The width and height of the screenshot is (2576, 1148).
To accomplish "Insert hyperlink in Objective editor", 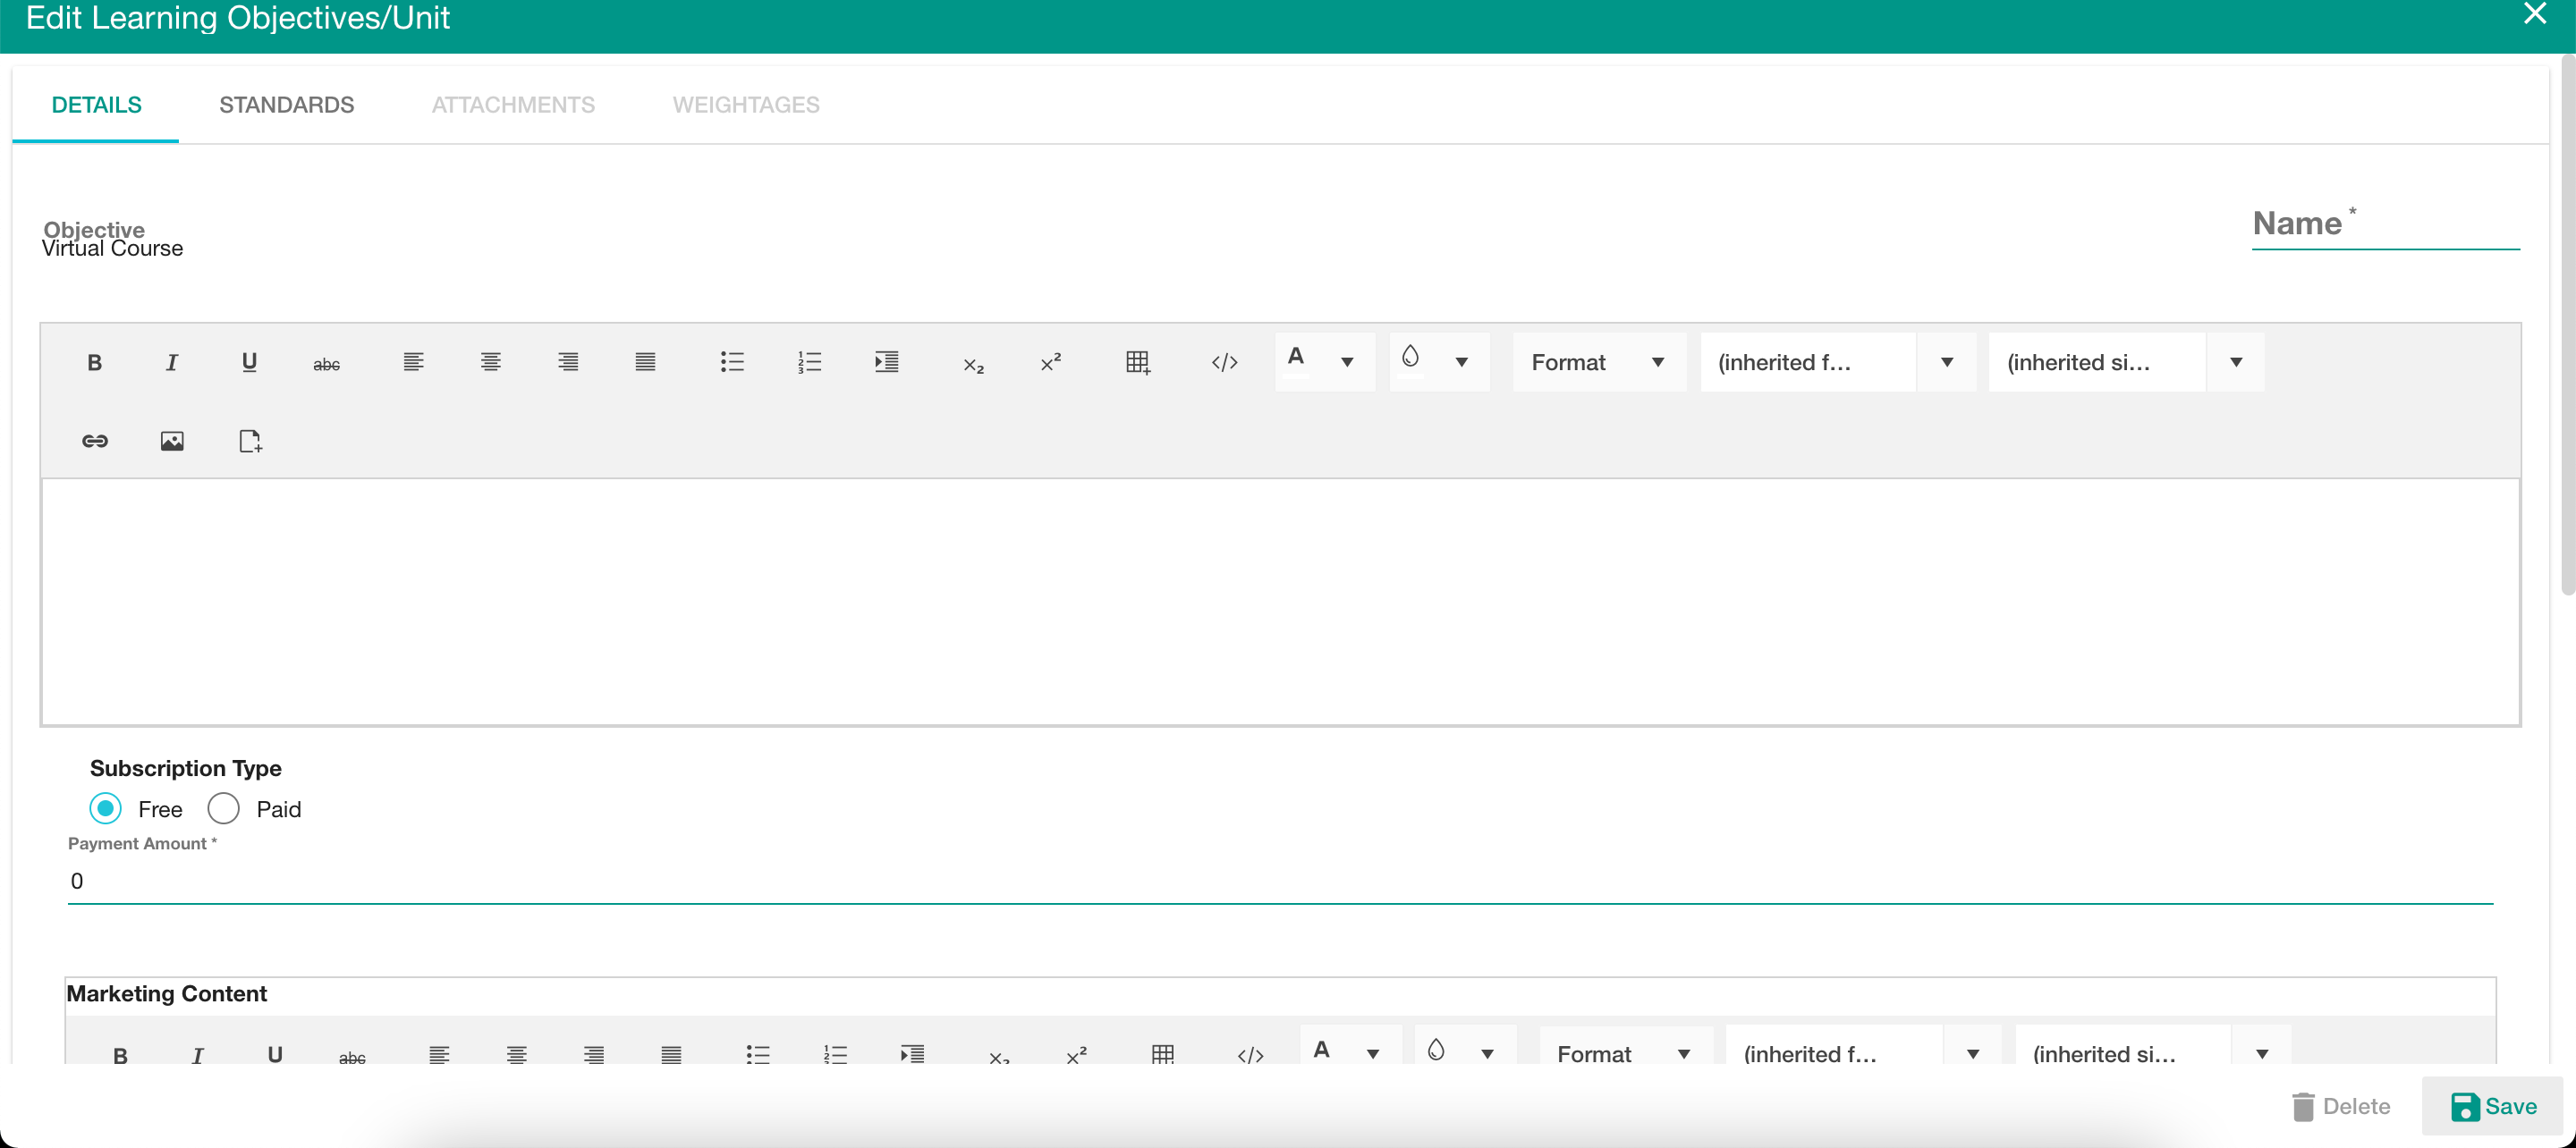I will point(94,441).
